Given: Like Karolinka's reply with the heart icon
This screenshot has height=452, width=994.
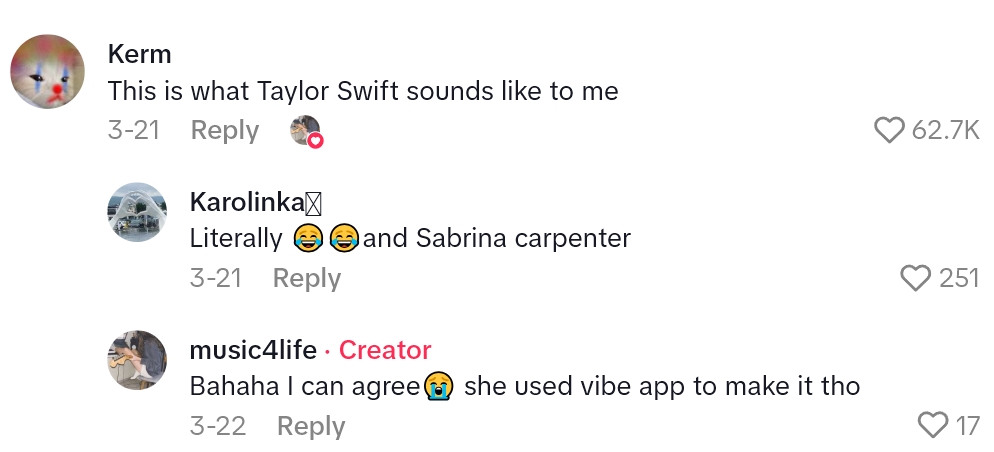Looking at the screenshot, I should coord(916,278).
